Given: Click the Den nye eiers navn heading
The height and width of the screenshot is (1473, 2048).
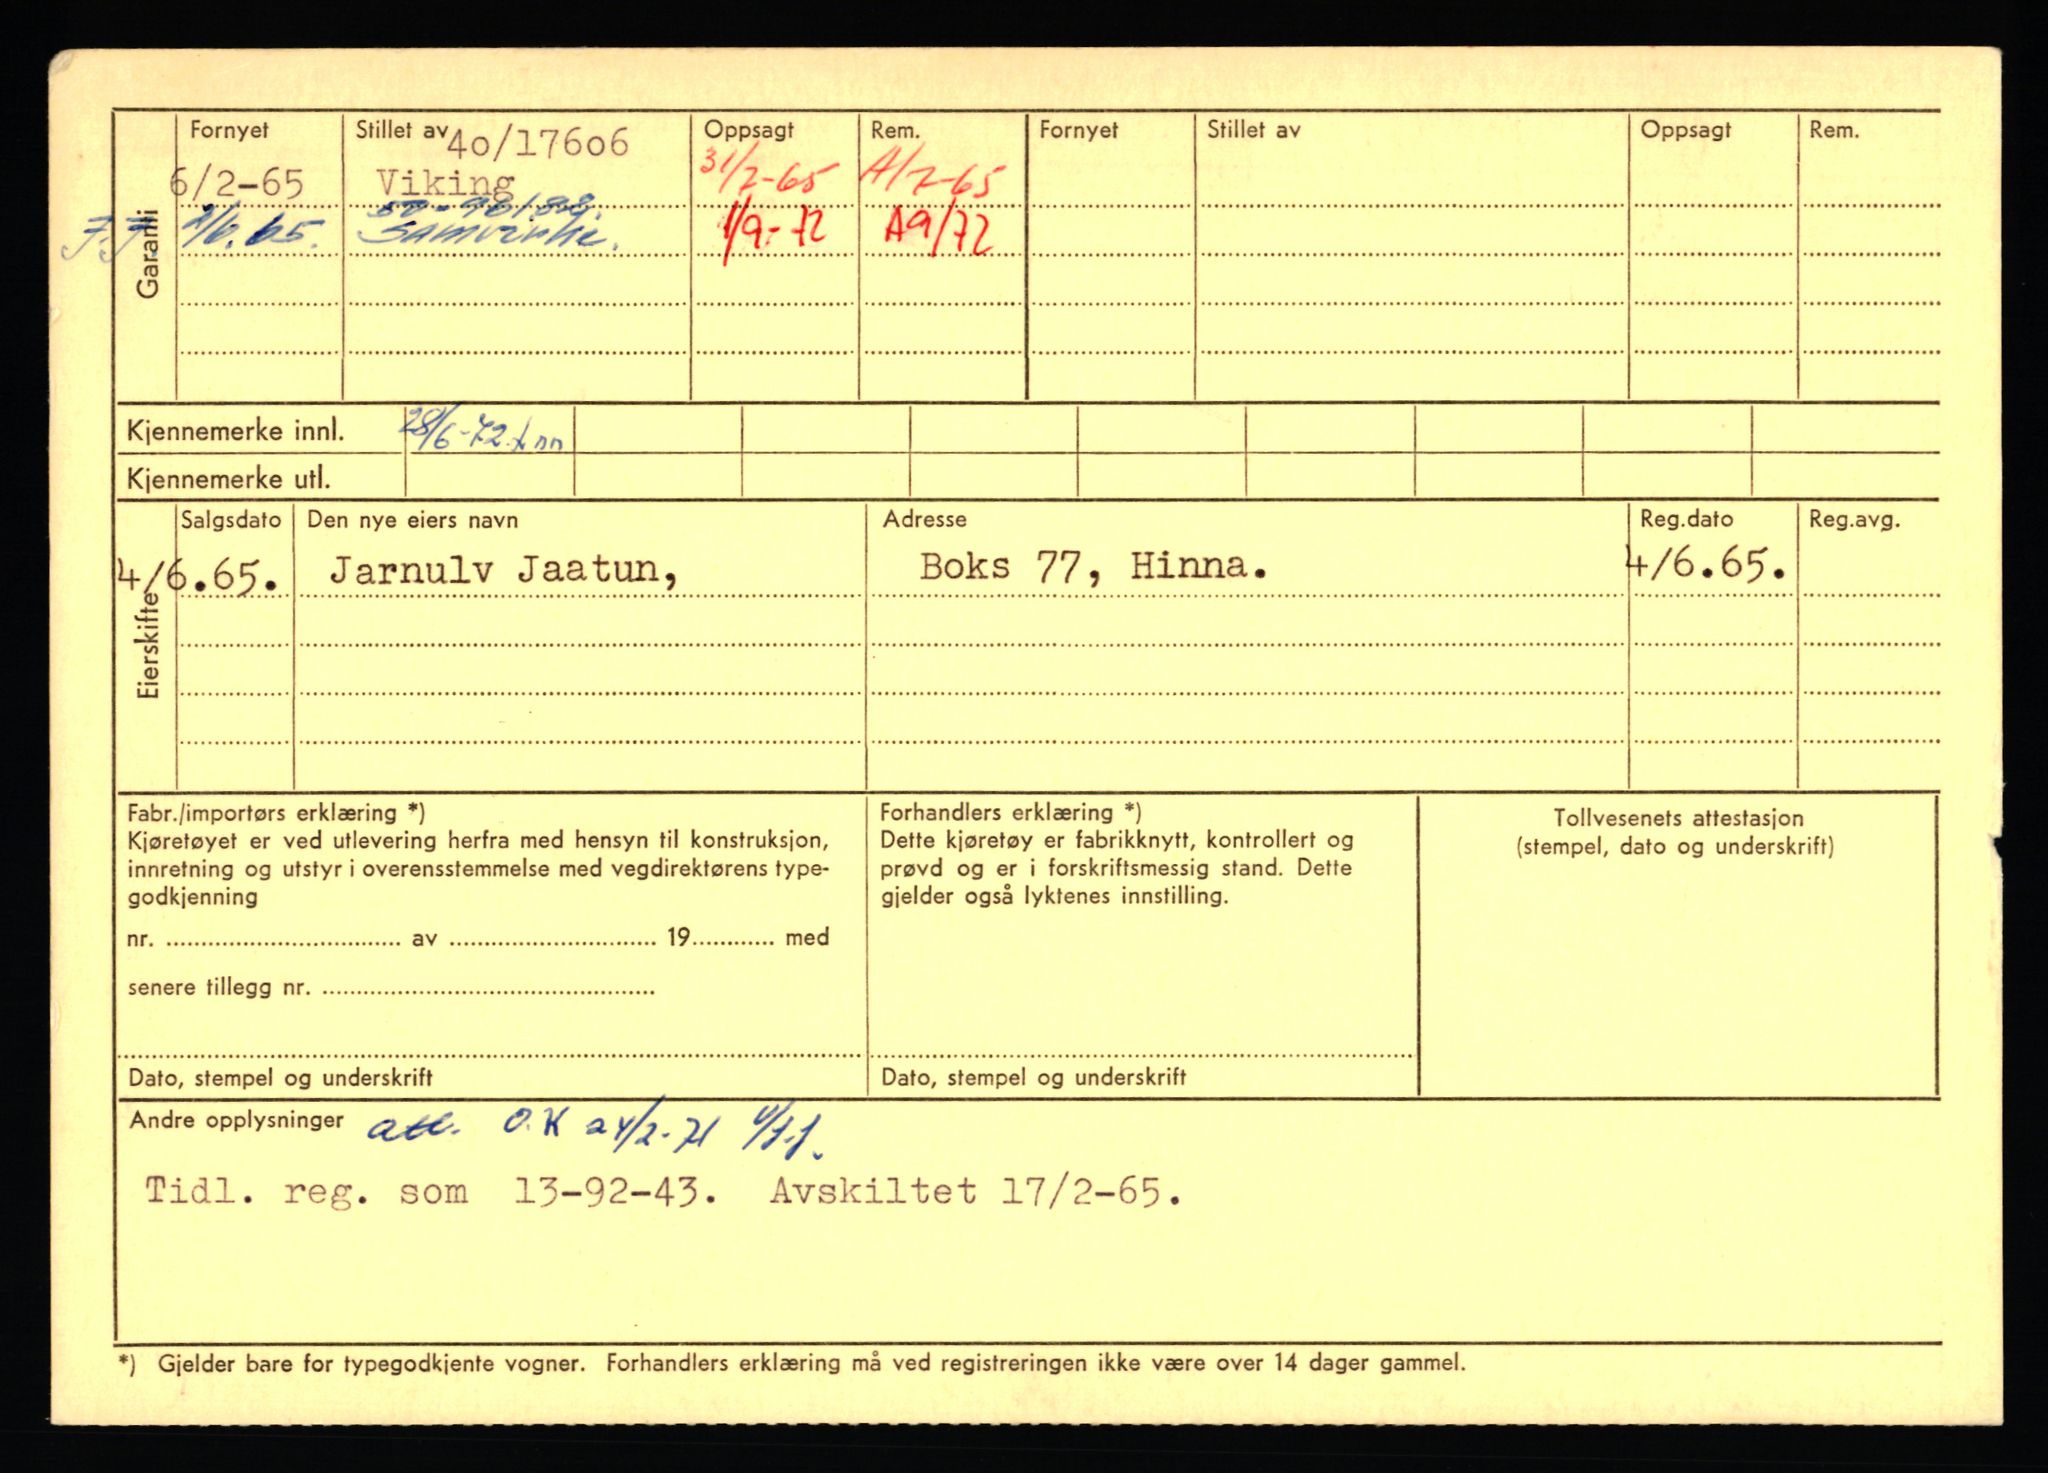Looking at the screenshot, I should [413, 520].
